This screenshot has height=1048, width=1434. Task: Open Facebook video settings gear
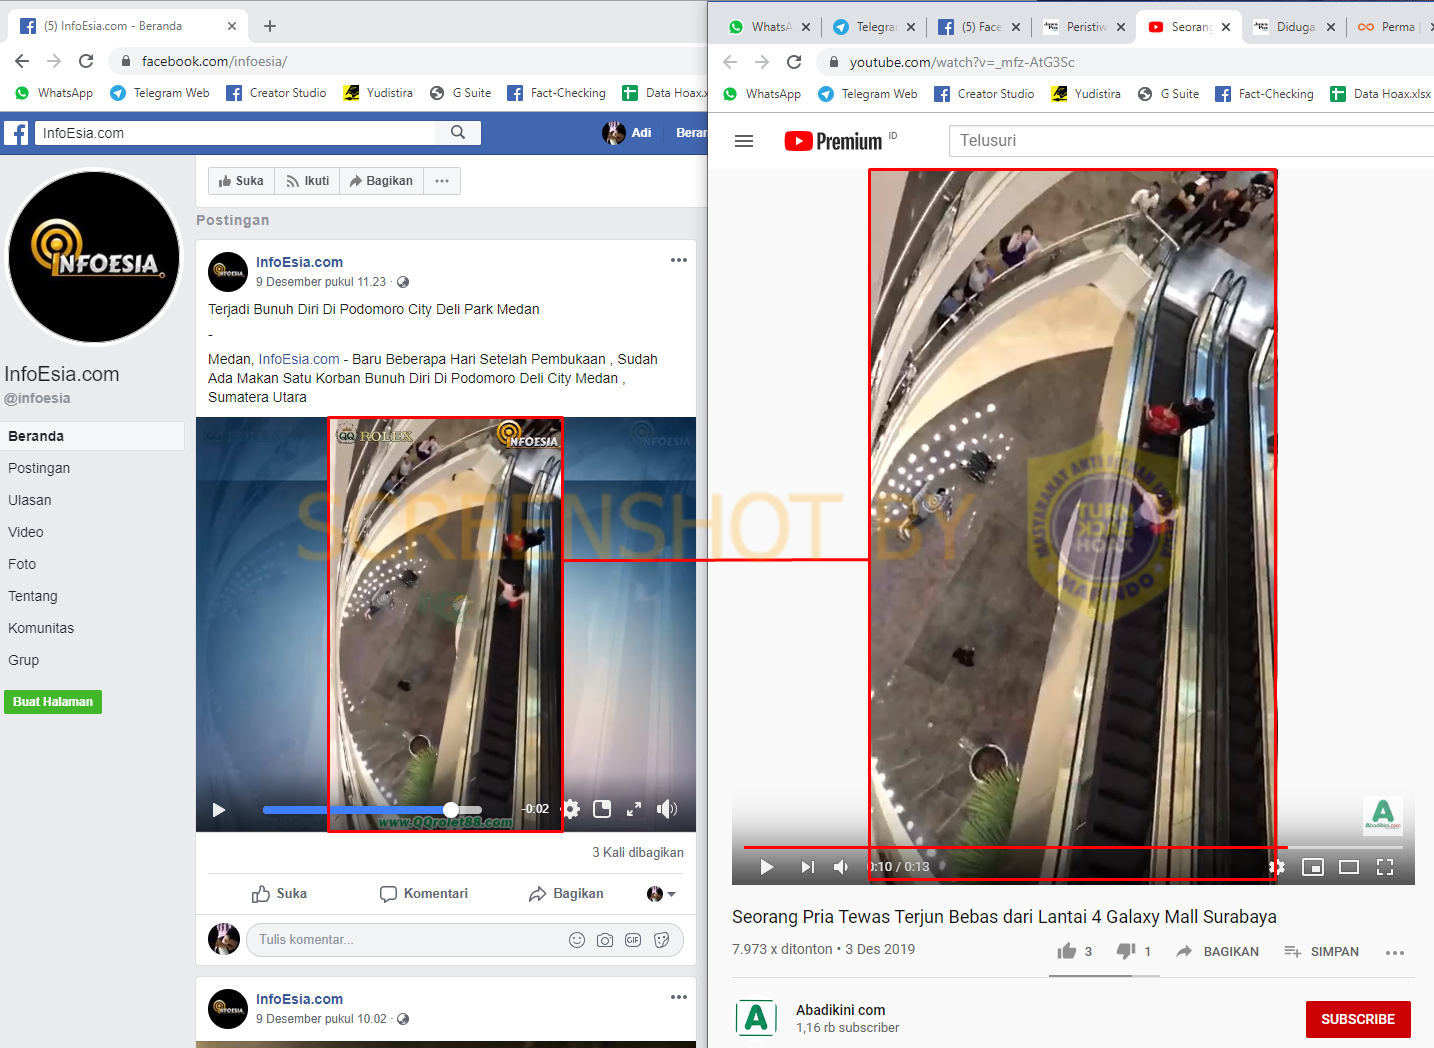pos(571,809)
